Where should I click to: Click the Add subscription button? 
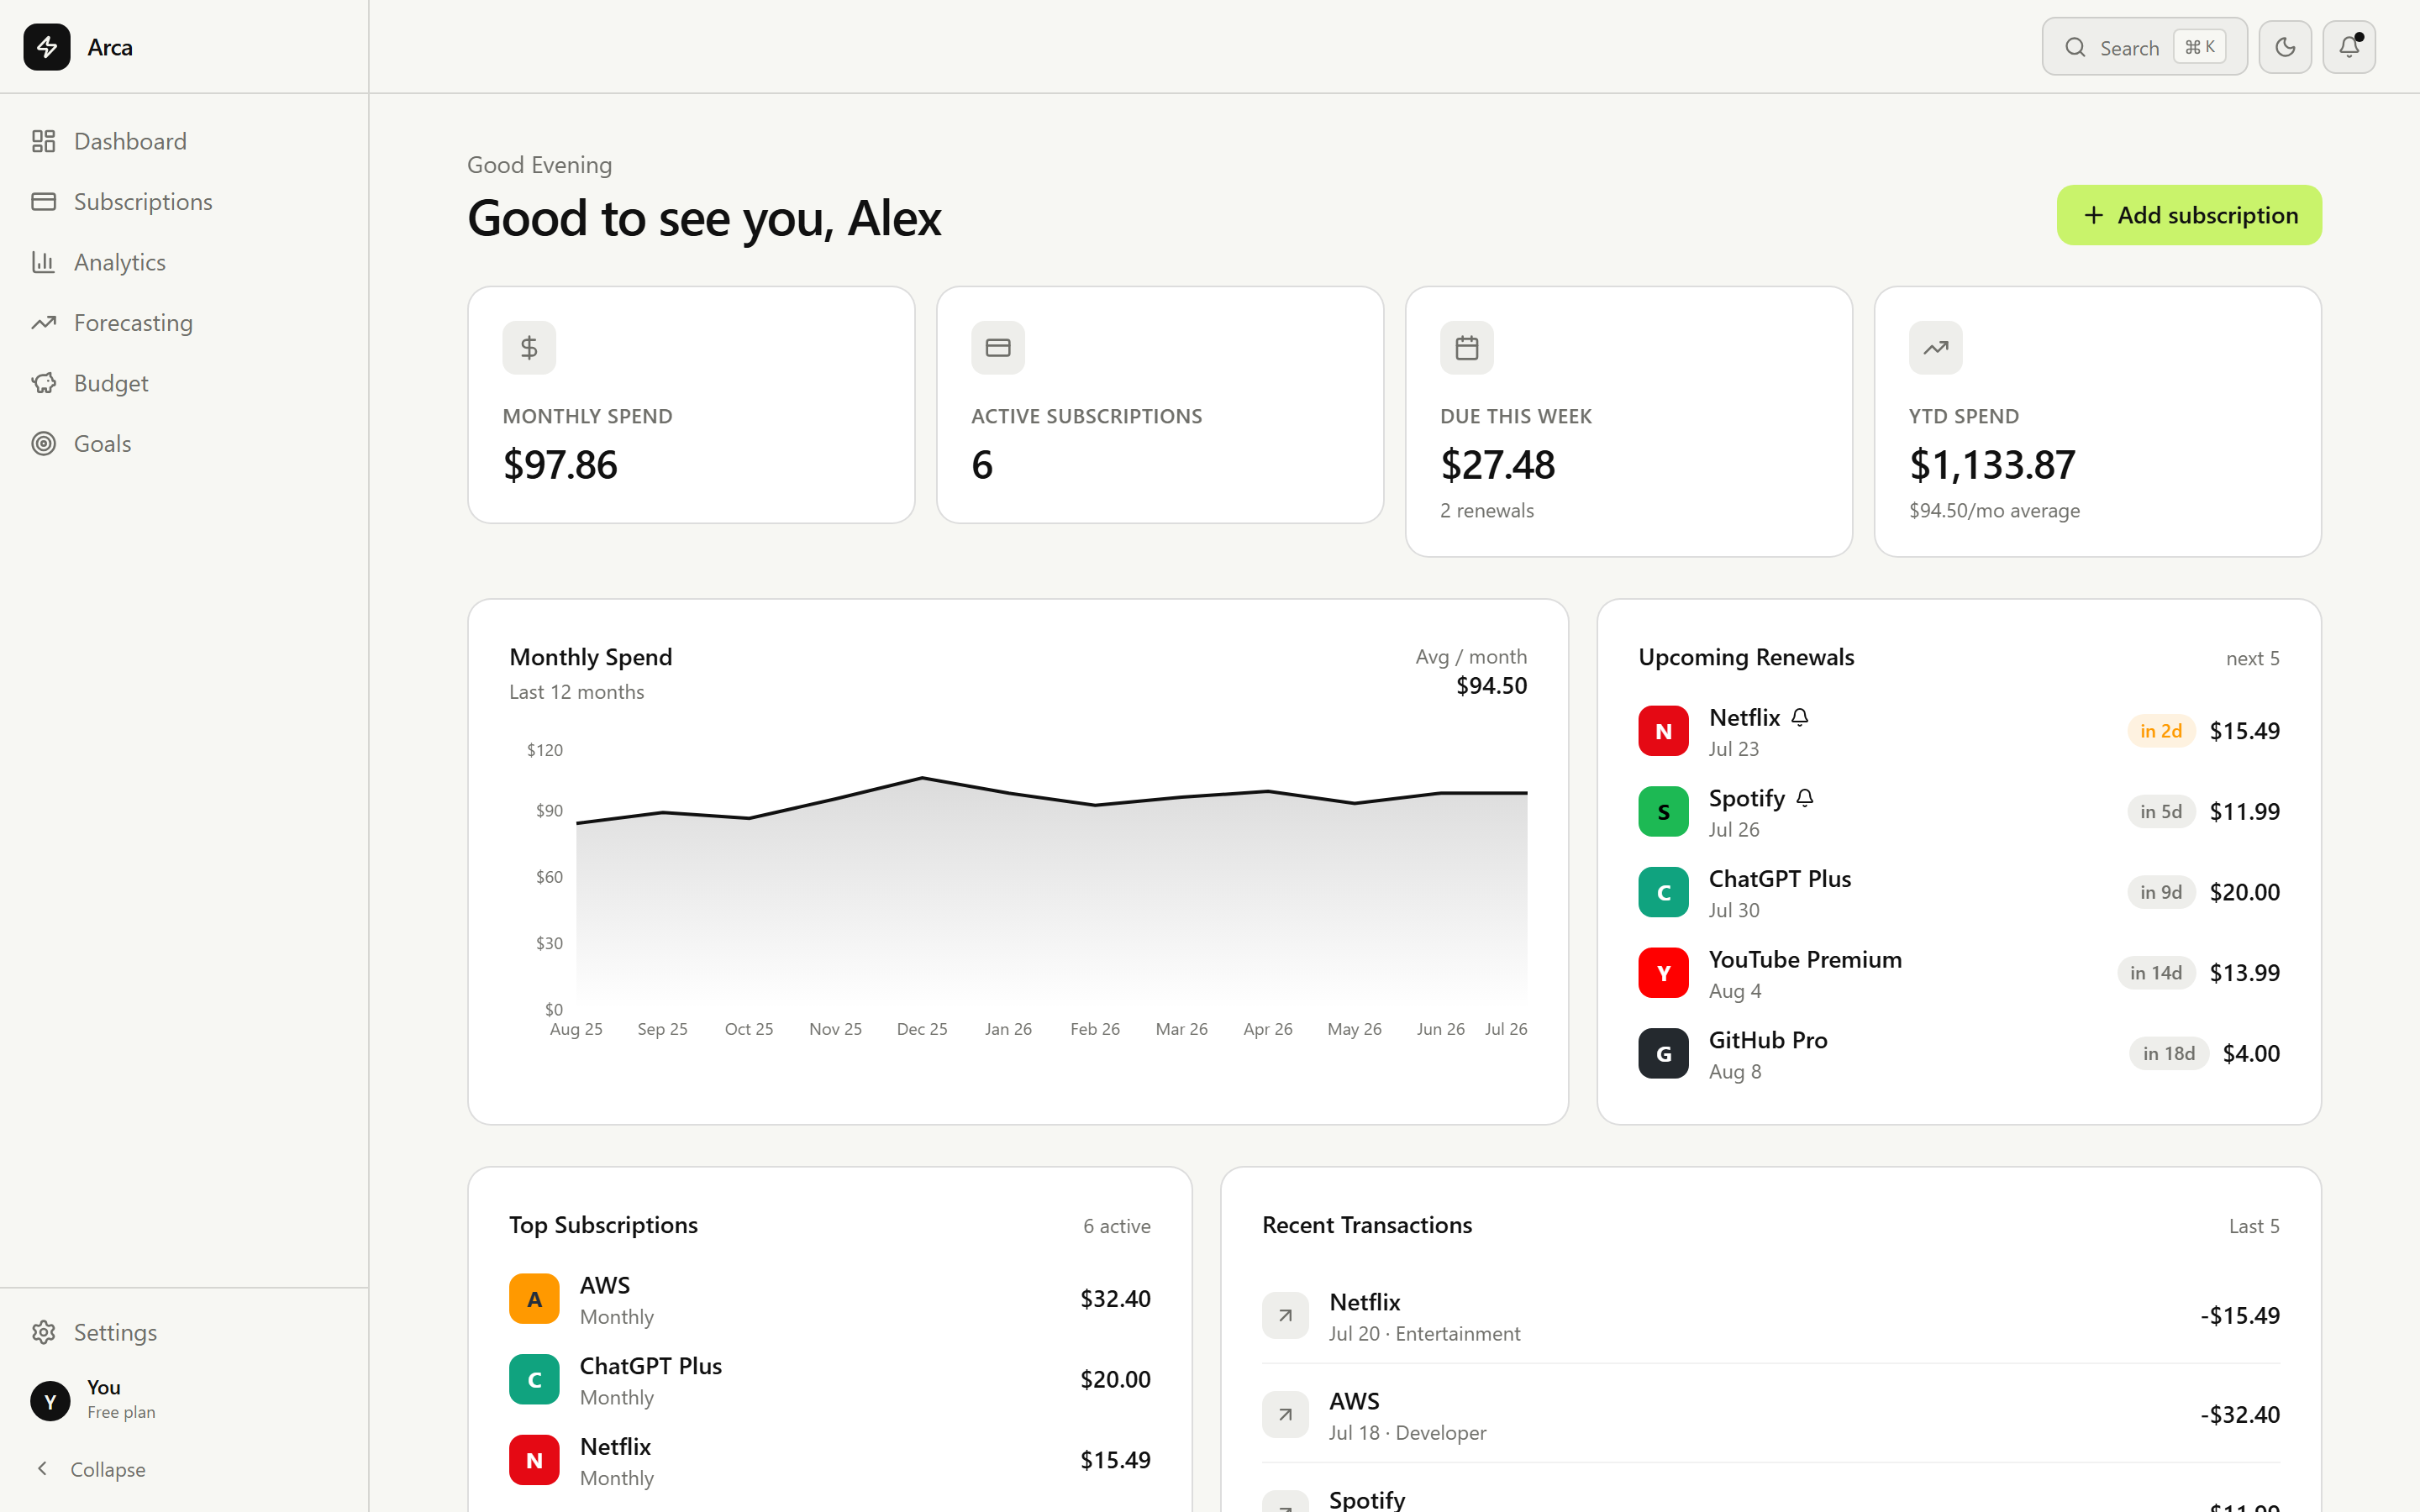pyautogui.click(x=2189, y=215)
